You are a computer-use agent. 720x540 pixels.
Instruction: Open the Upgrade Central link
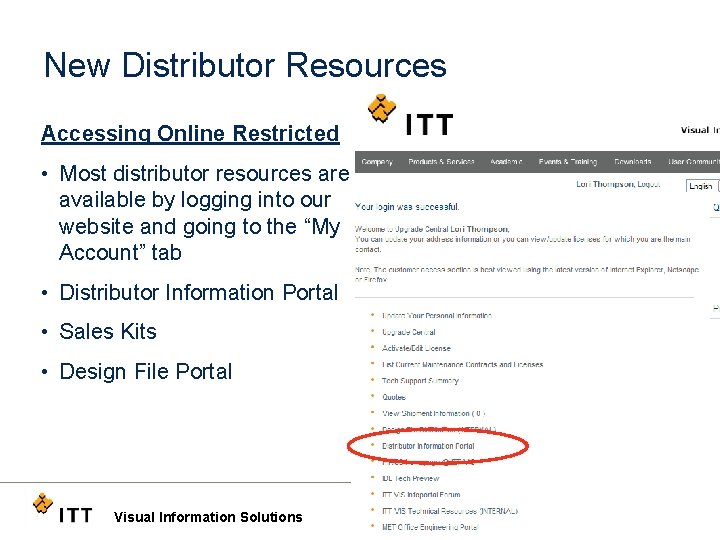[x=409, y=332]
